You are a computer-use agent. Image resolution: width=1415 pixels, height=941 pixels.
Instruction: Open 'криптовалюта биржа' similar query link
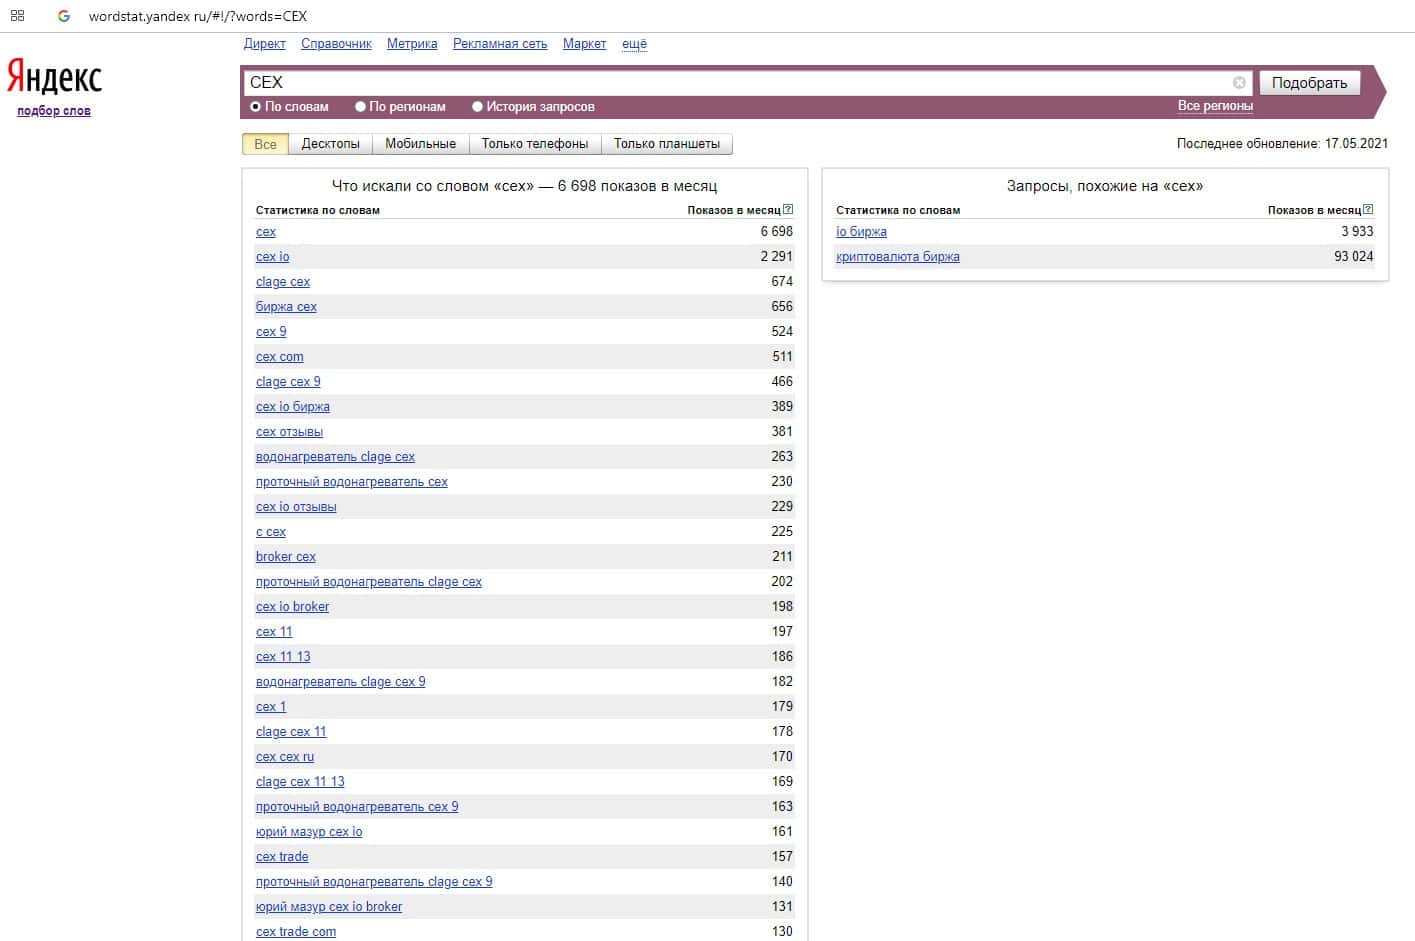click(897, 257)
